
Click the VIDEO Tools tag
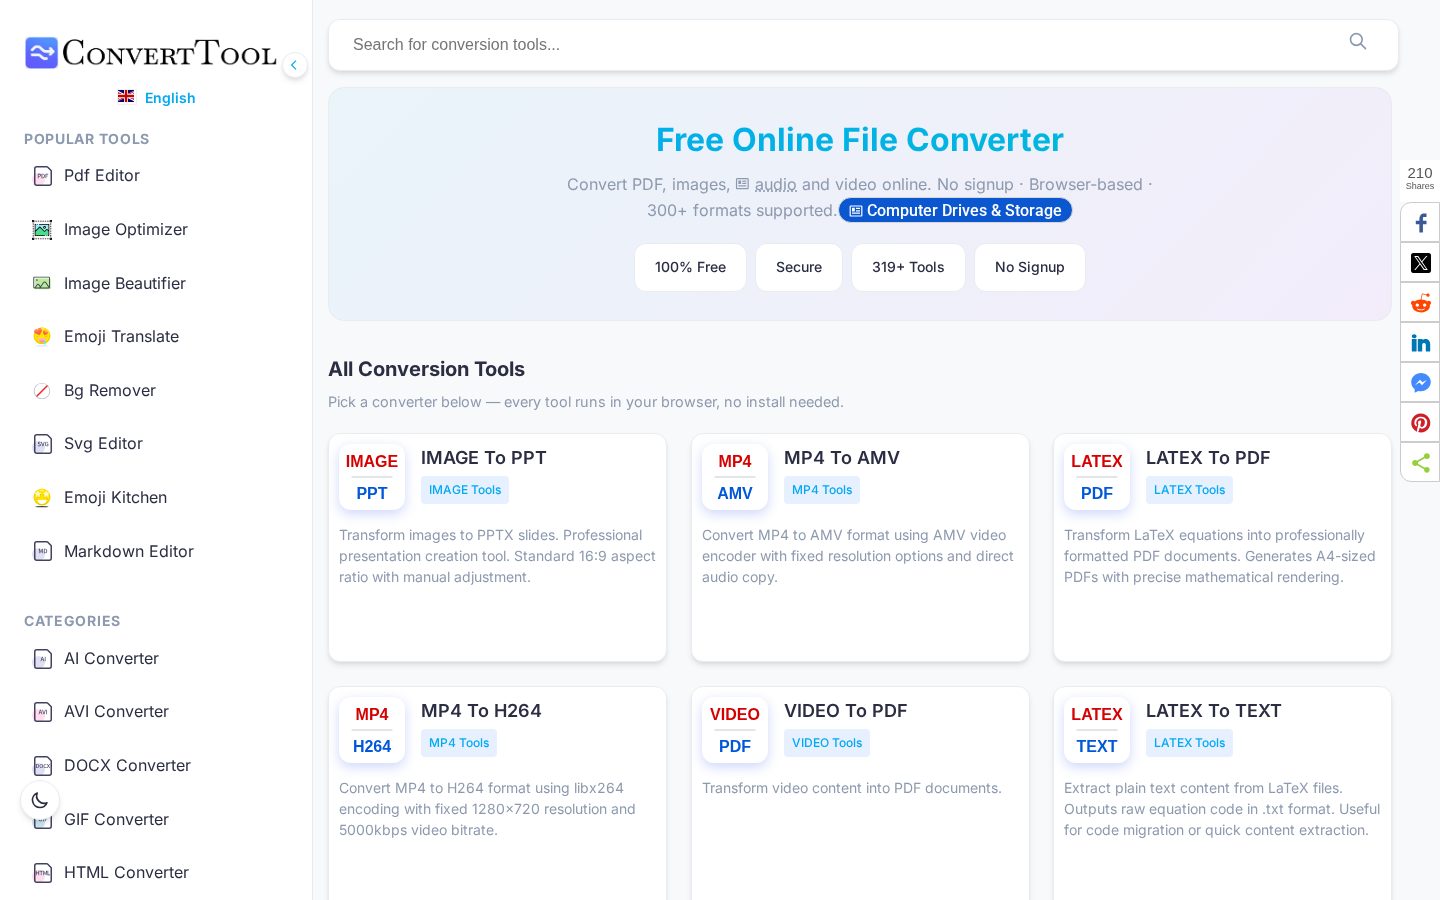827,743
